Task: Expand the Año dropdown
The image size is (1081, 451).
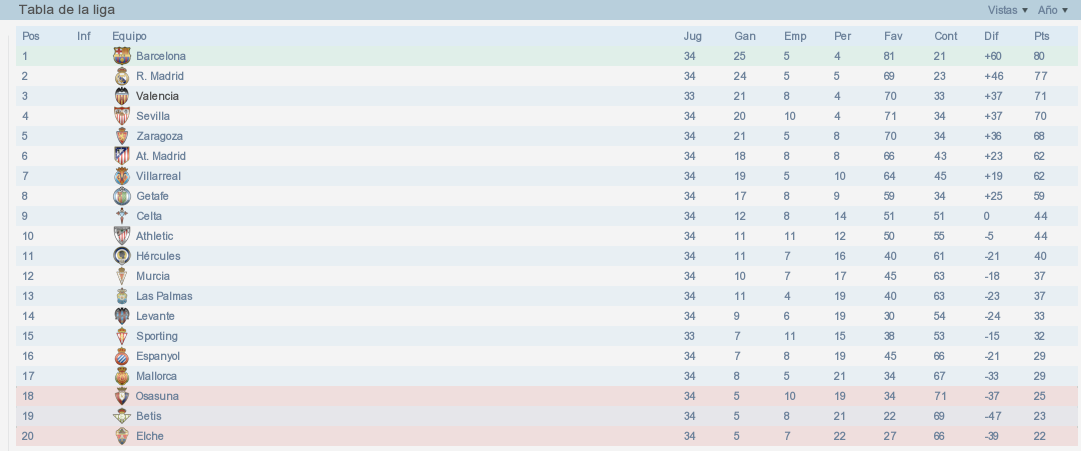Action: click(x=1051, y=10)
